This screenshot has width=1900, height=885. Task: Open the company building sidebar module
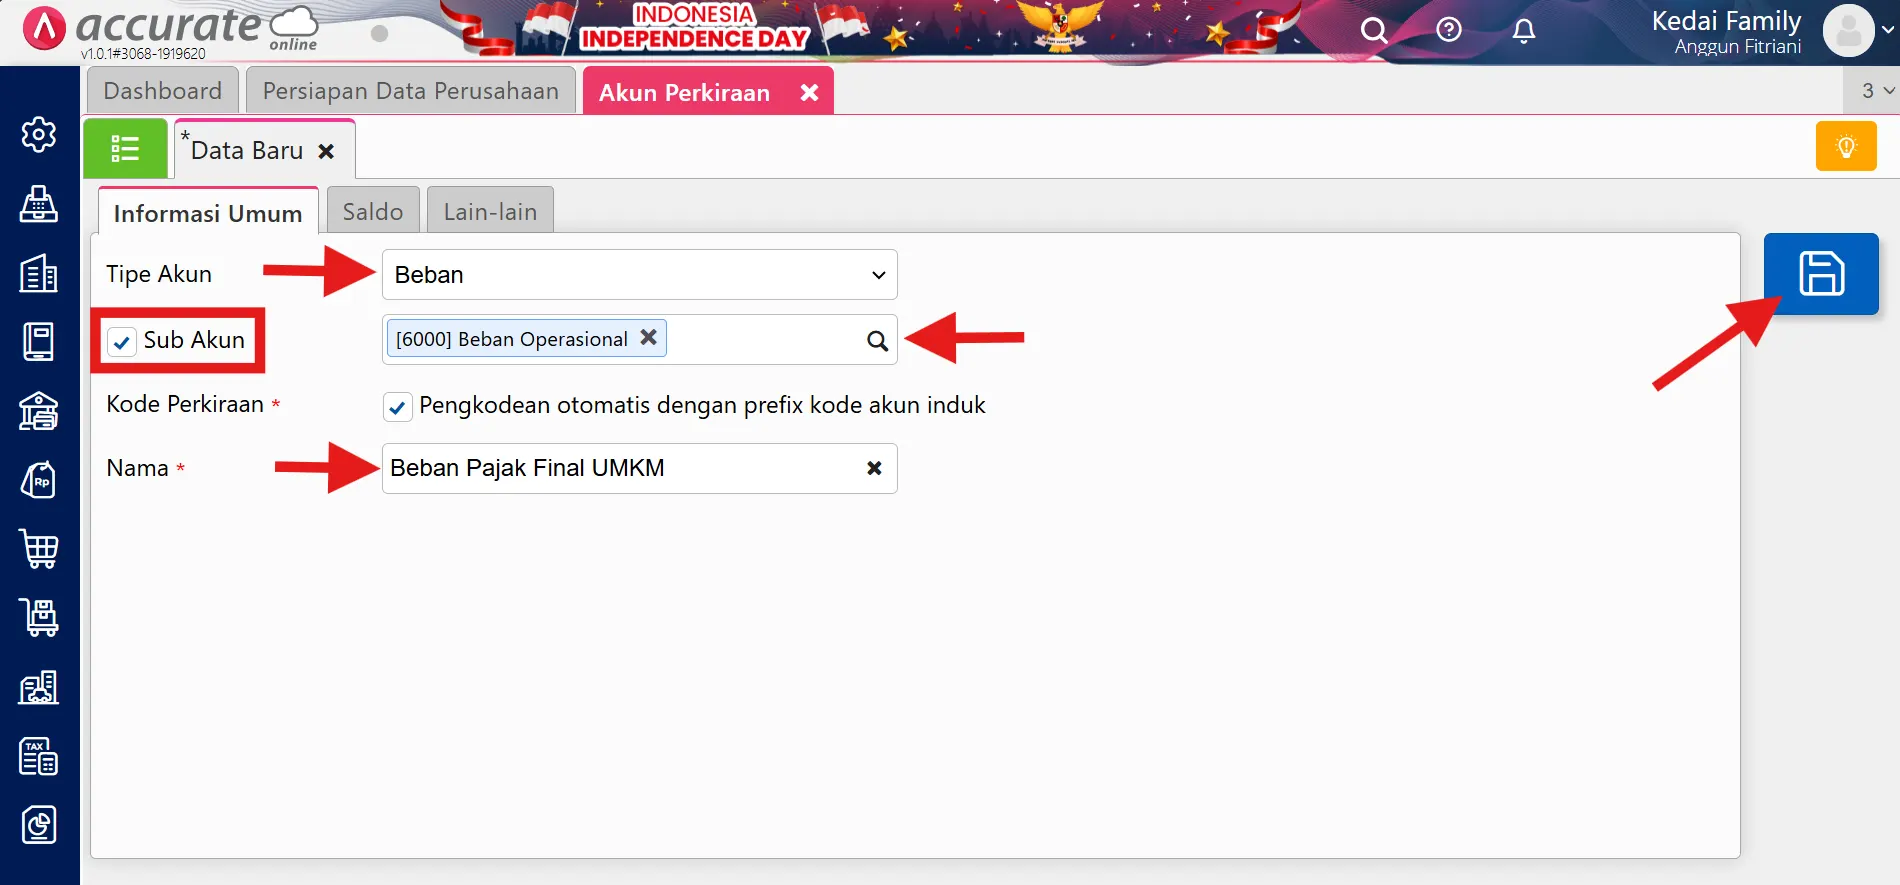pos(39,273)
